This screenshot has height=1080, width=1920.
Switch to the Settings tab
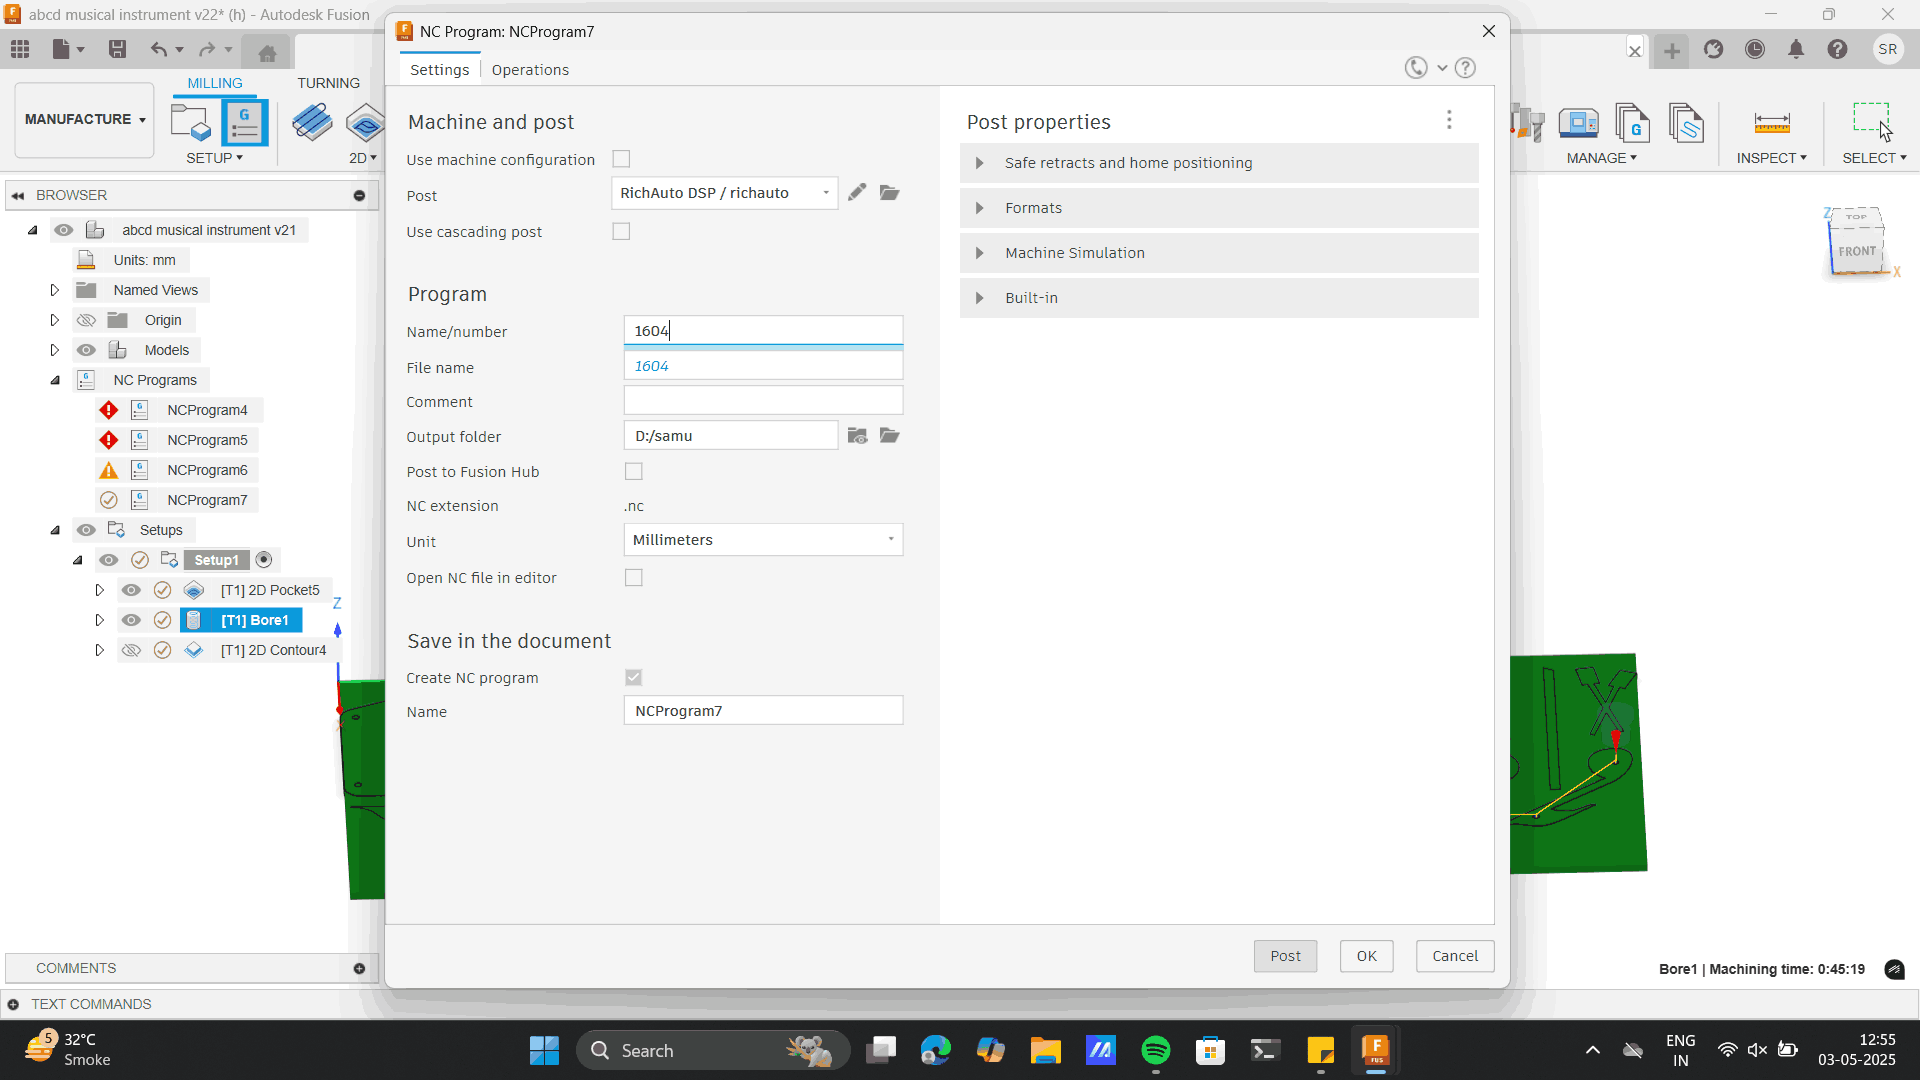[x=439, y=70]
